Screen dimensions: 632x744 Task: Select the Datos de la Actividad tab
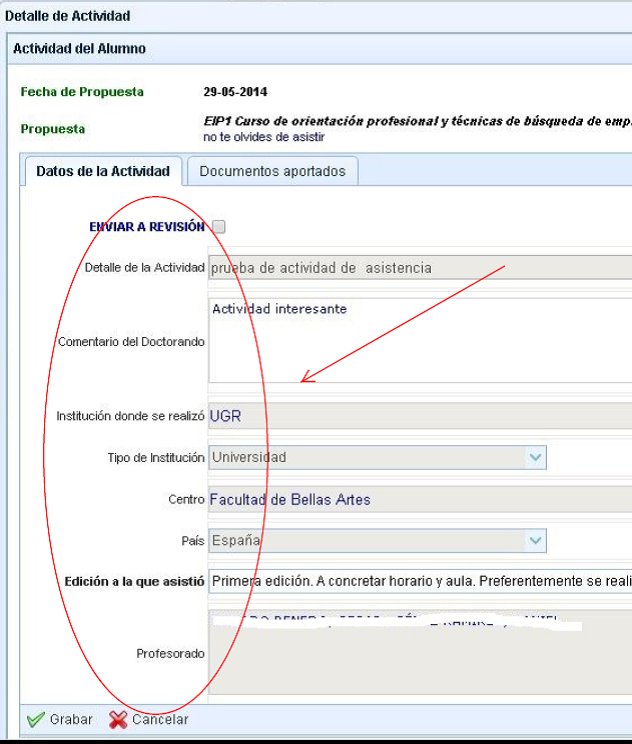[103, 171]
